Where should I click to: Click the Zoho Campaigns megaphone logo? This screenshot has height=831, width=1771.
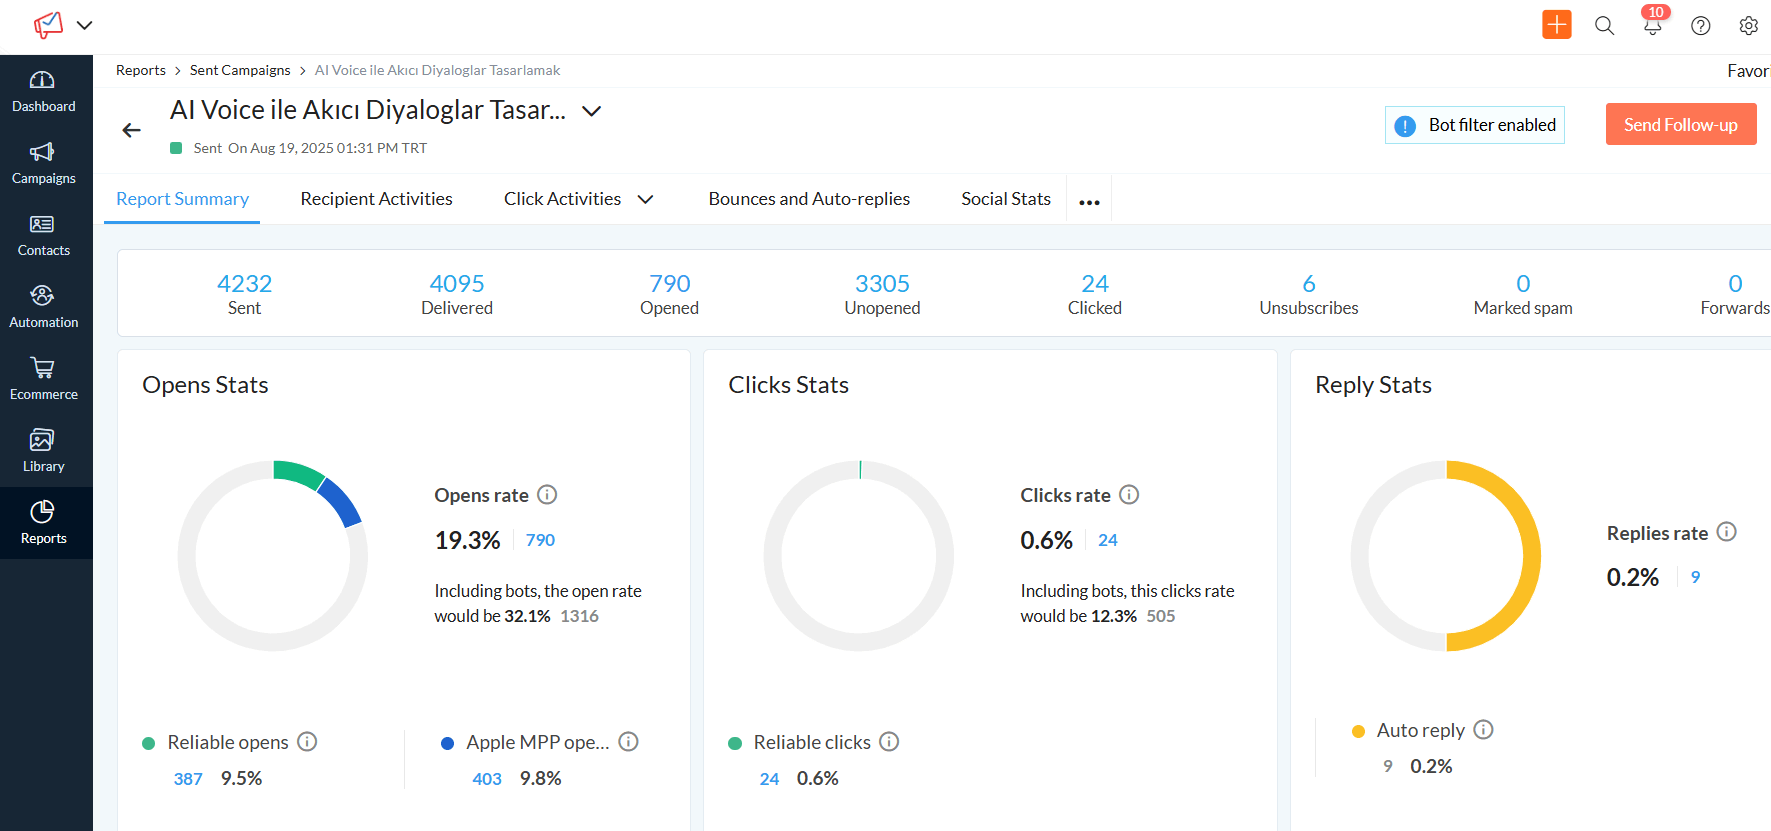(48, 24)
